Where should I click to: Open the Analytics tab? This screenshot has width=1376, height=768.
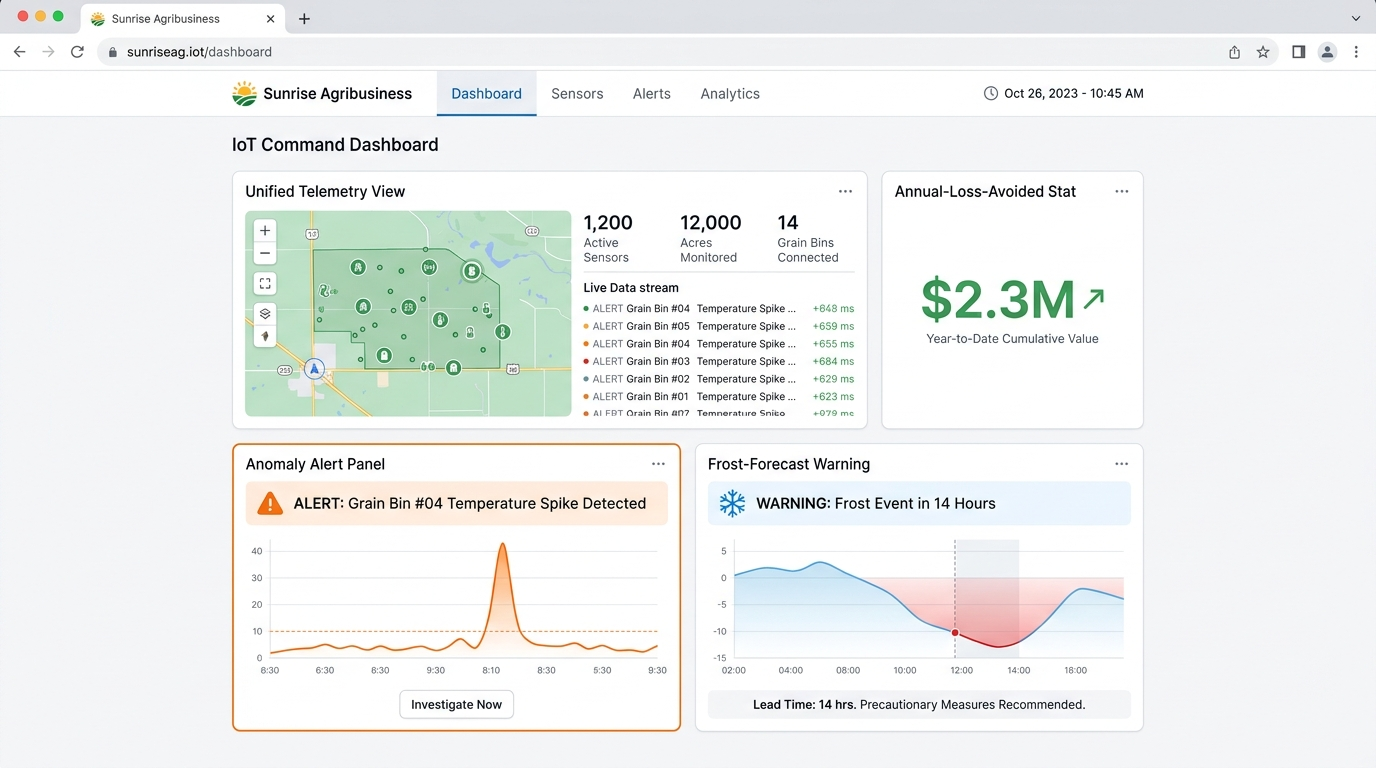click(x=730, y=94)
